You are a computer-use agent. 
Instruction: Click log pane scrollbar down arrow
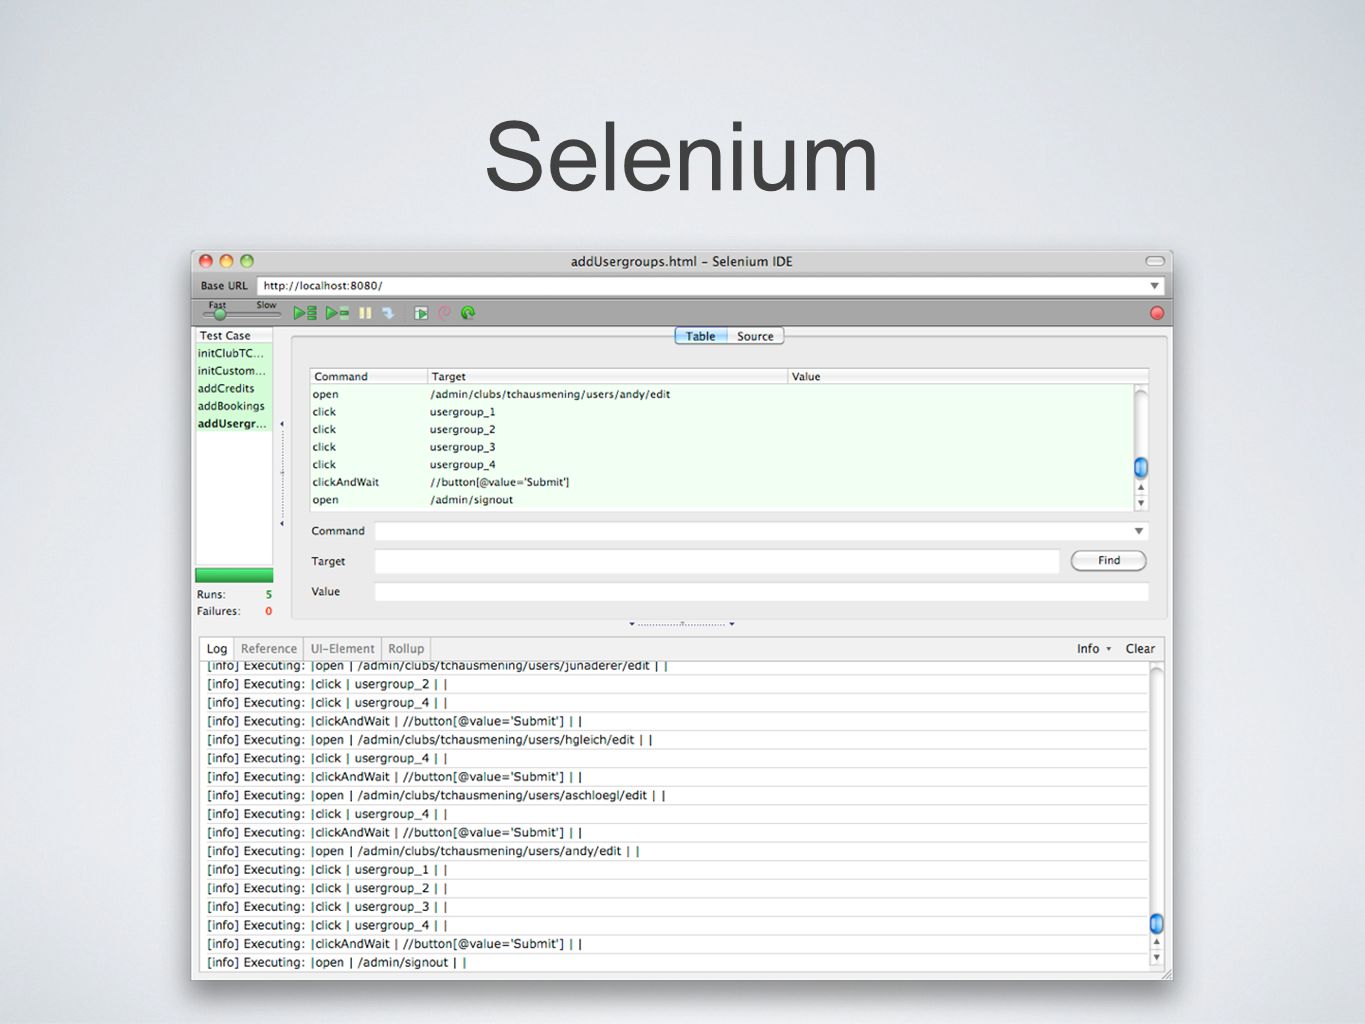pyautogui.click(x=1156, y=958)
